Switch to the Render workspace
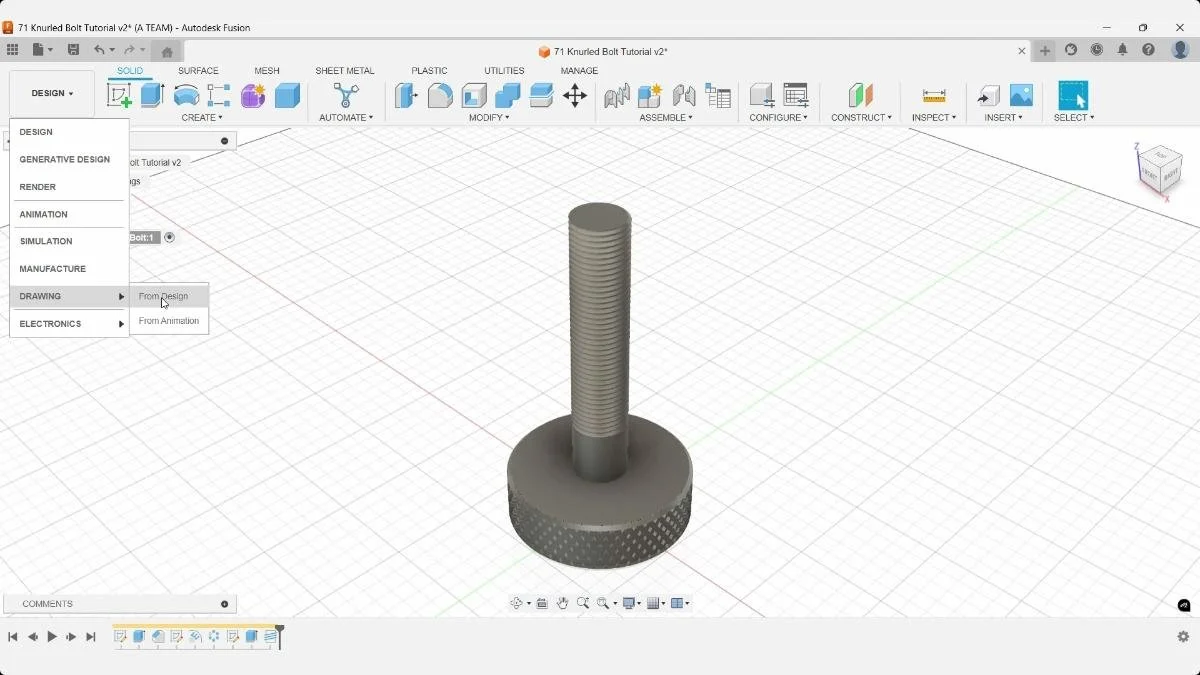This screenshot has height=675, width=1200. [69, 187]
